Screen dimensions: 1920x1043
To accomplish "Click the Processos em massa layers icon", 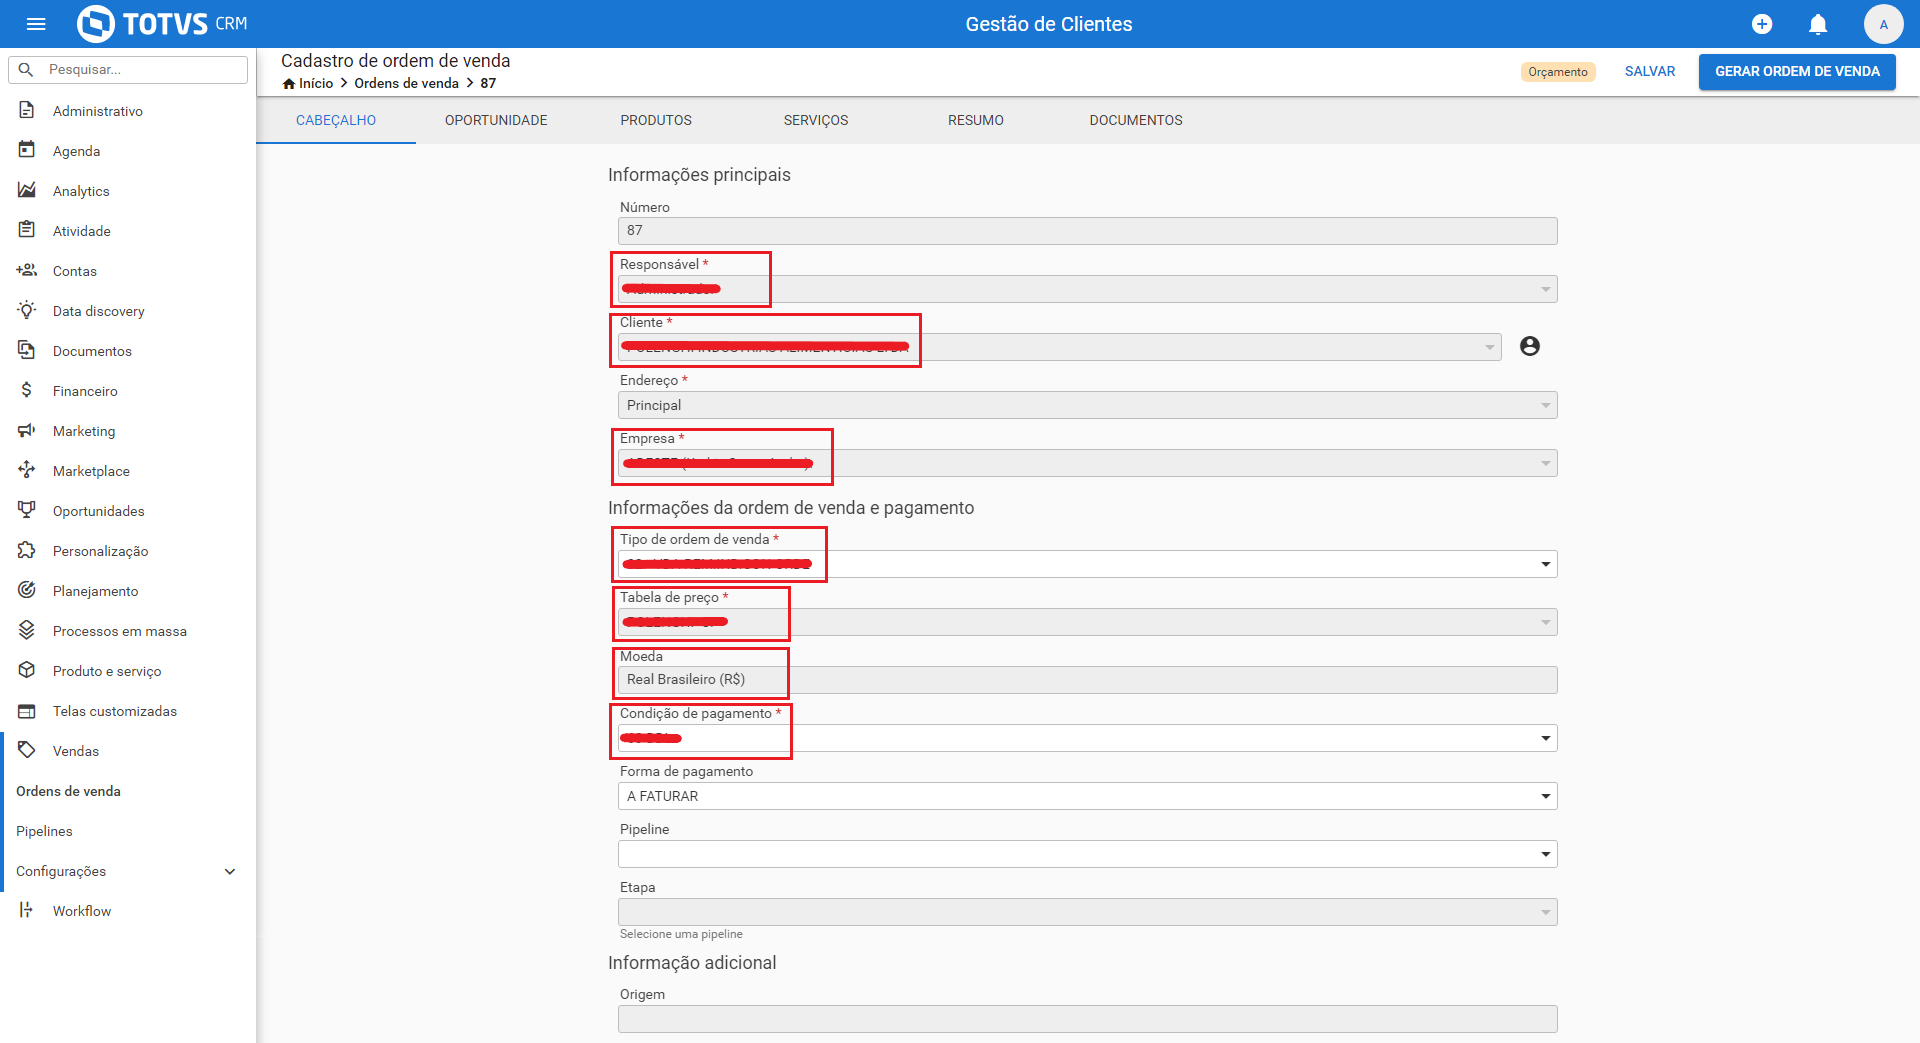I will pos(27,630).
